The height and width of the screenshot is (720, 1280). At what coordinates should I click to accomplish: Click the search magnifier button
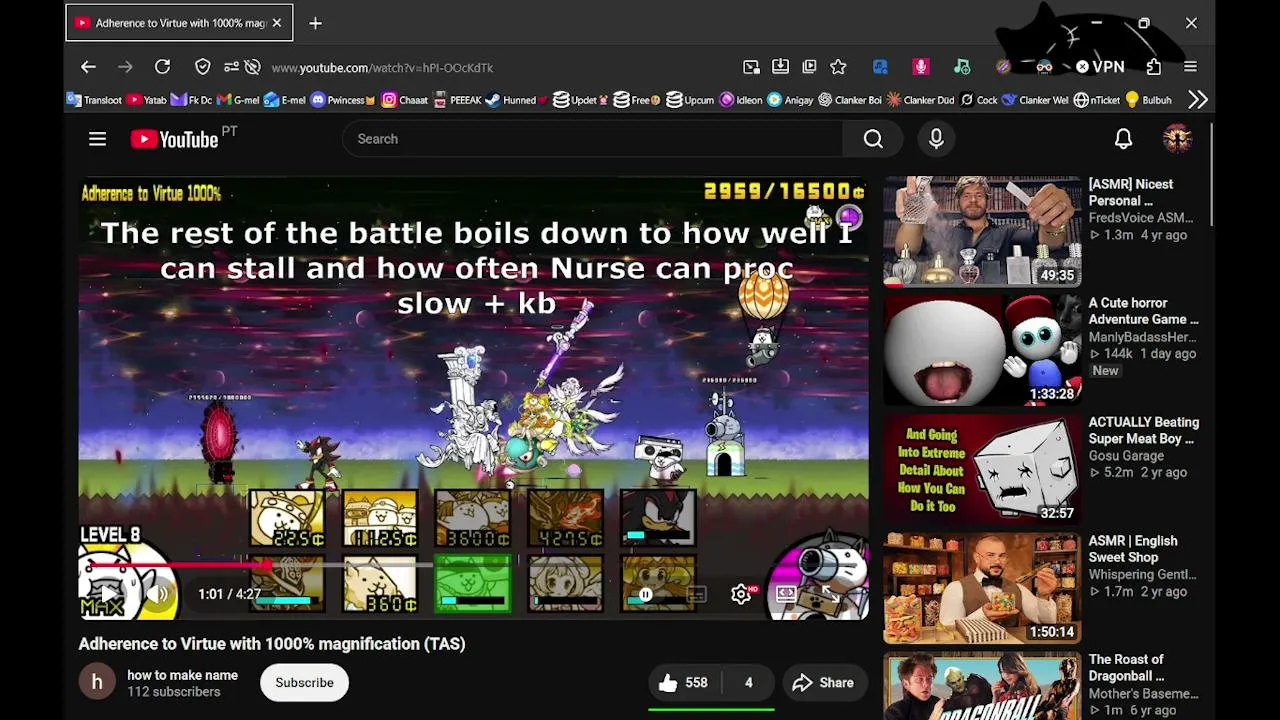click(x=873, y=139)
